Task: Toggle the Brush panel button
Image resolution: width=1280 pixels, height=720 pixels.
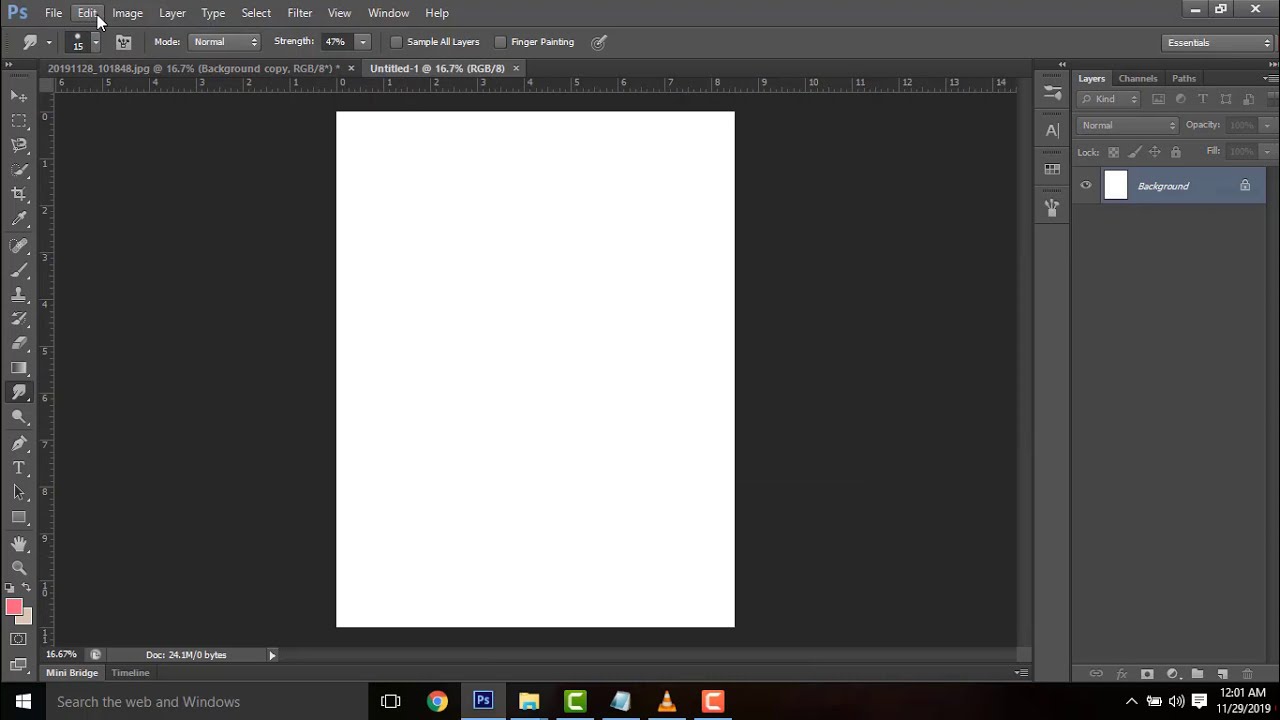Action: pyautogui.click(x=124, y=42)
